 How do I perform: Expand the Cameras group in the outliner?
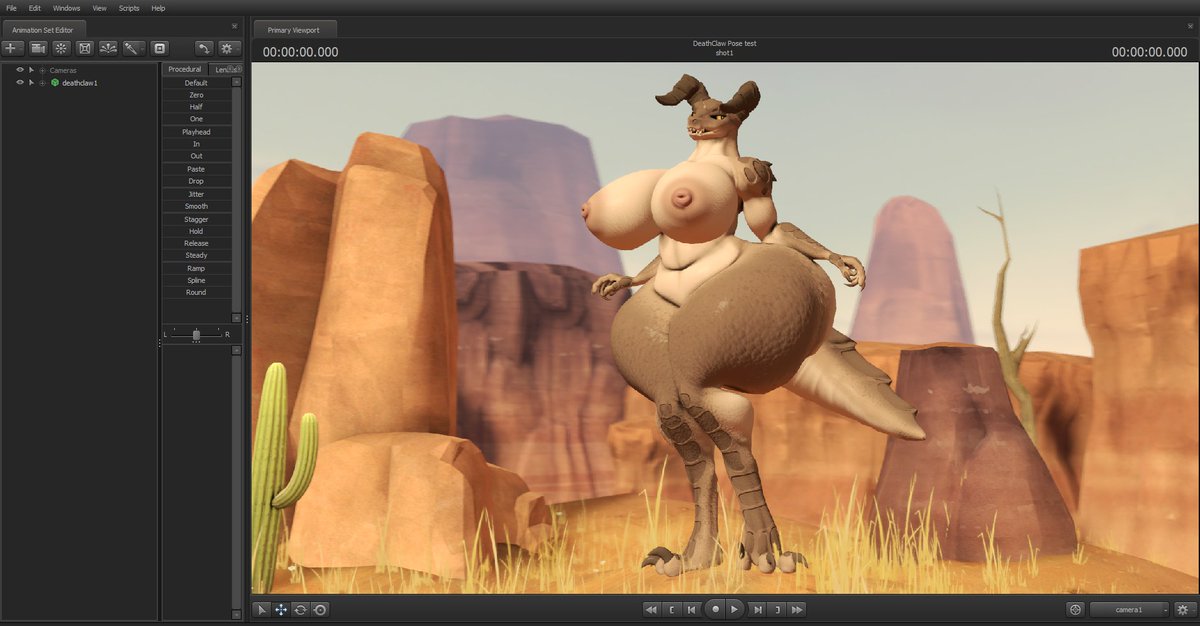43,70
